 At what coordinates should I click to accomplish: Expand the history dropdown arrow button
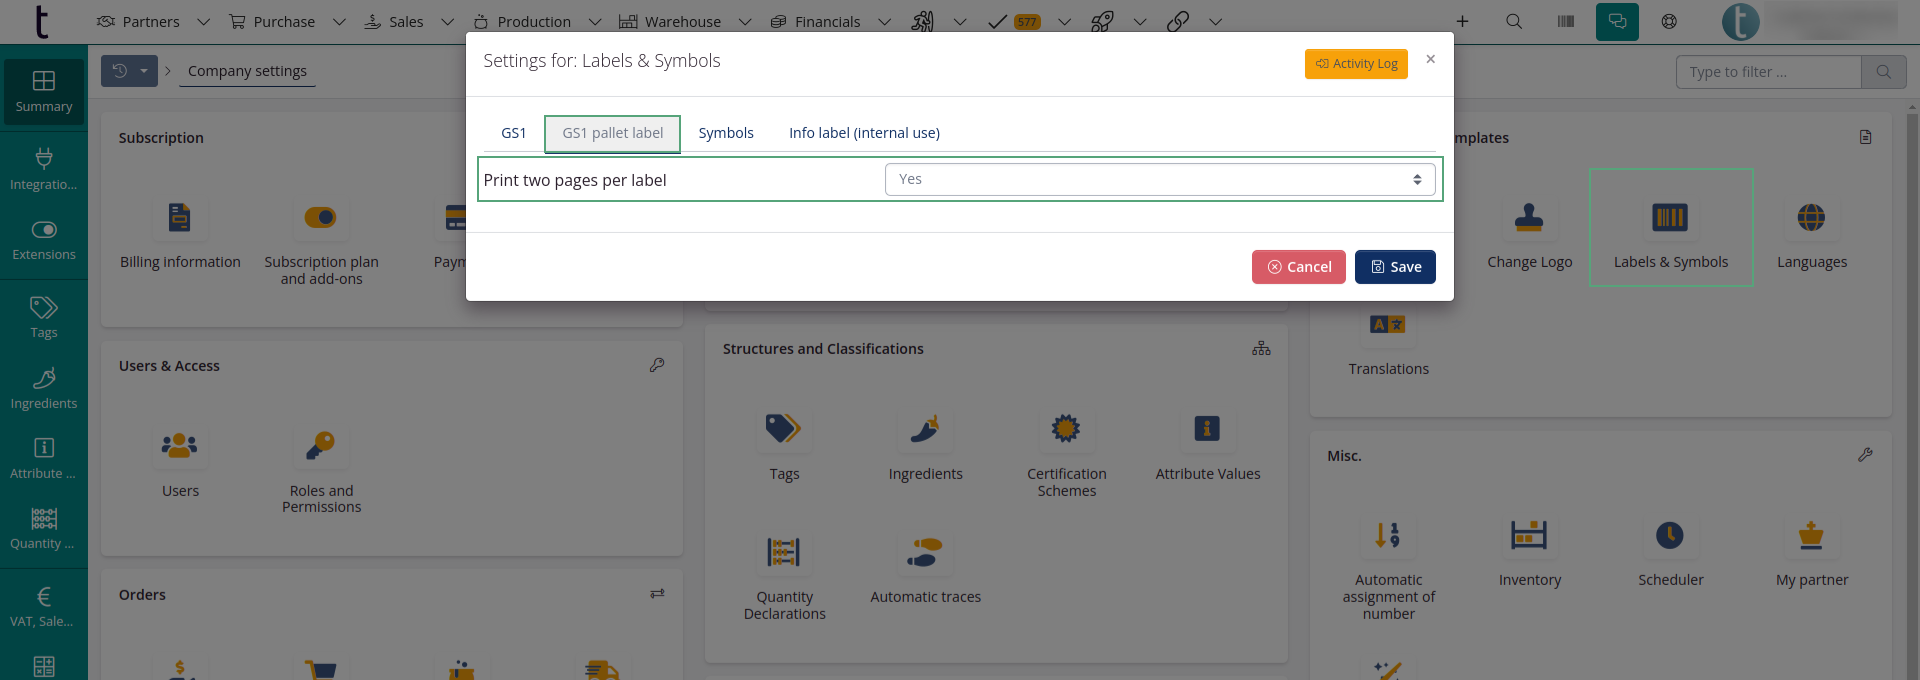(x=143, y=71)
